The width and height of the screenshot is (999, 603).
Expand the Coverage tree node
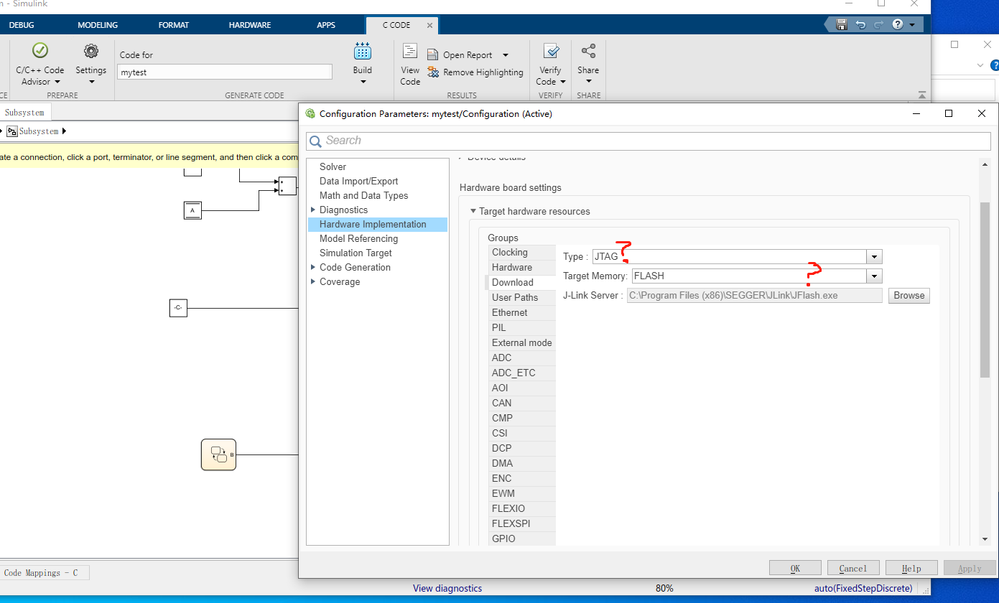point(313,282)
